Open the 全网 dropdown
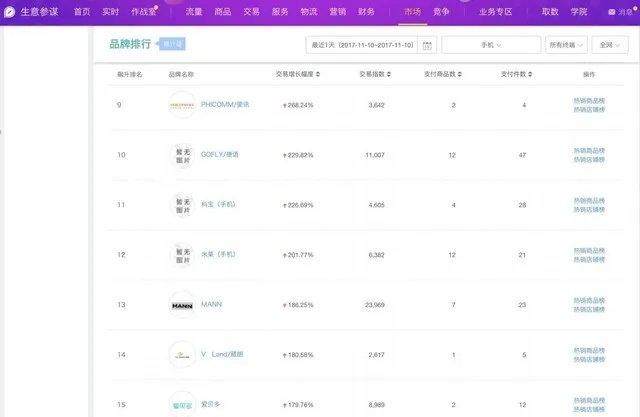Image resolution: width=640 pixels, height=417 pixels. coord(610,45)
